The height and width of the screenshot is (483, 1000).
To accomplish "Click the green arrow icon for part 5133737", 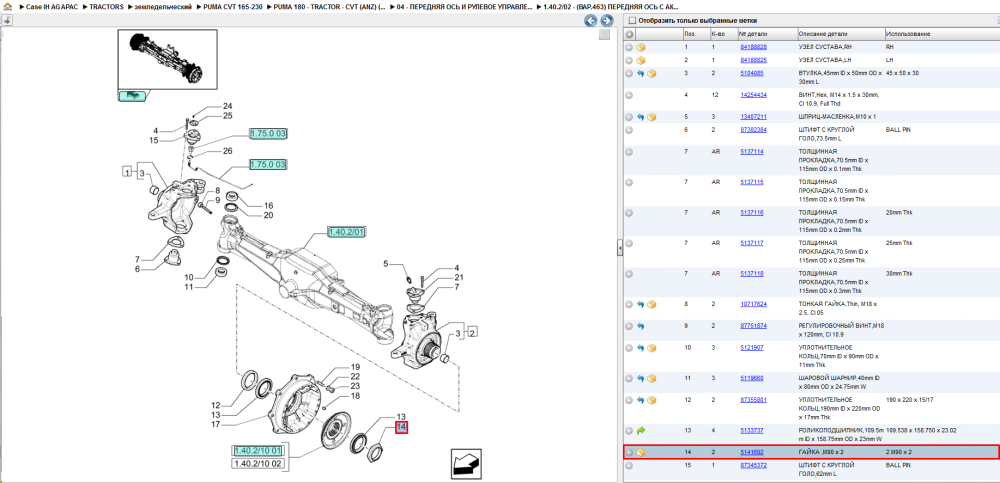I will [x=641, y=431].
